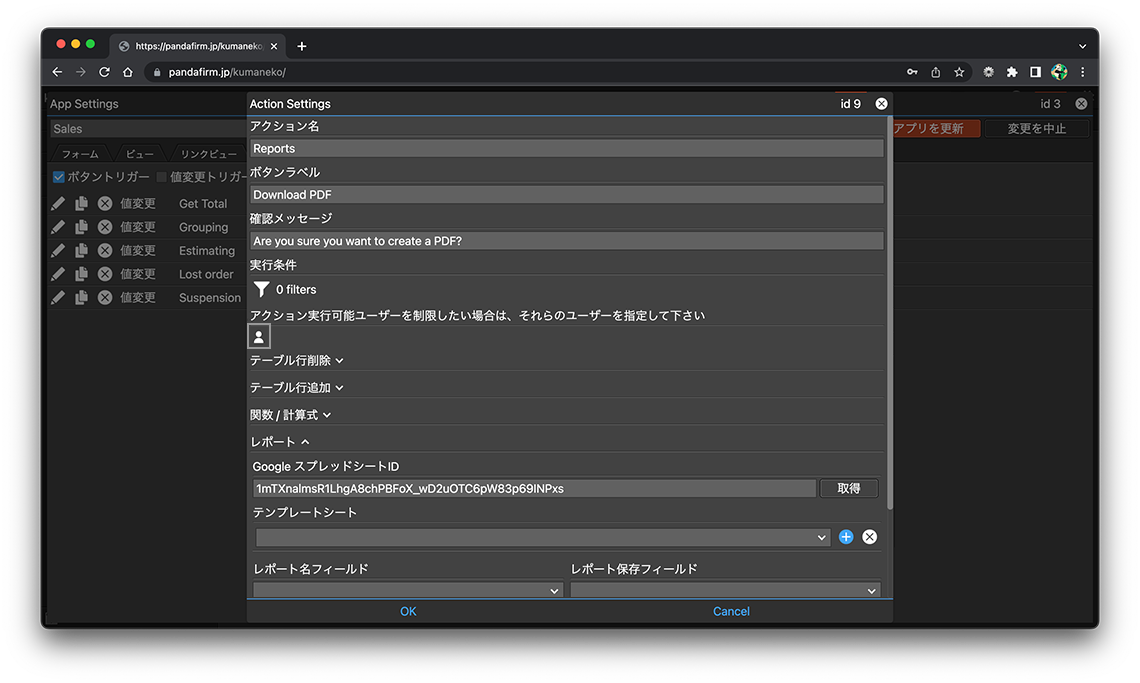The image size is (1140, 683).
Task: Bookmark the page with the star icon
Action: pyautogui.click(x=959, y=72)
